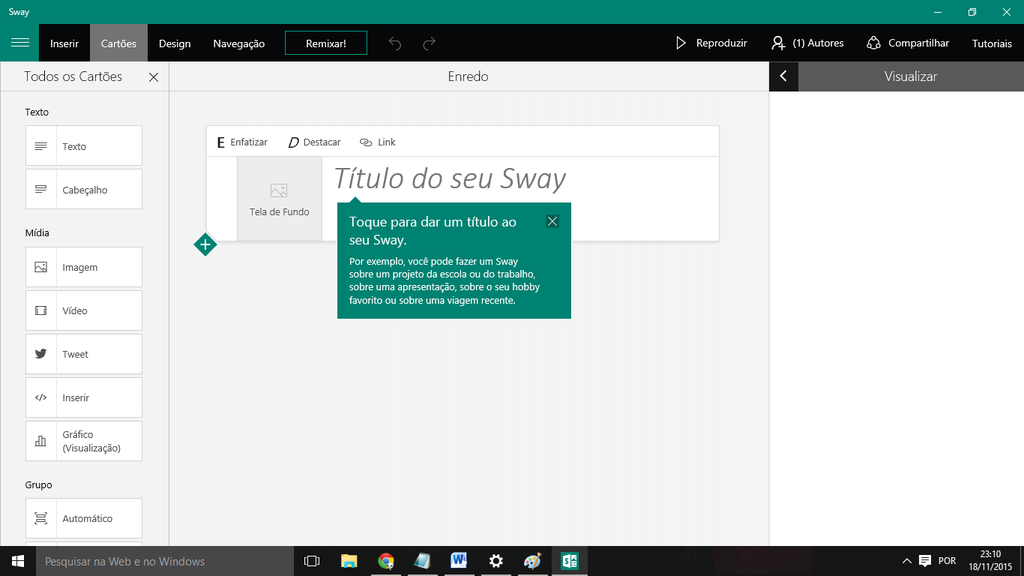Open the Visualizar preview pane
The width and height of the screenshot is (1024, 576).
910,76
